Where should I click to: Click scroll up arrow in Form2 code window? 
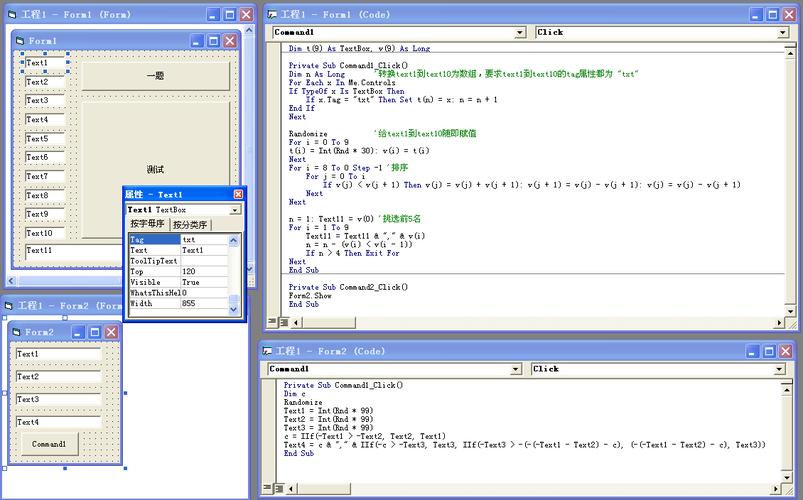pos(787,390)
